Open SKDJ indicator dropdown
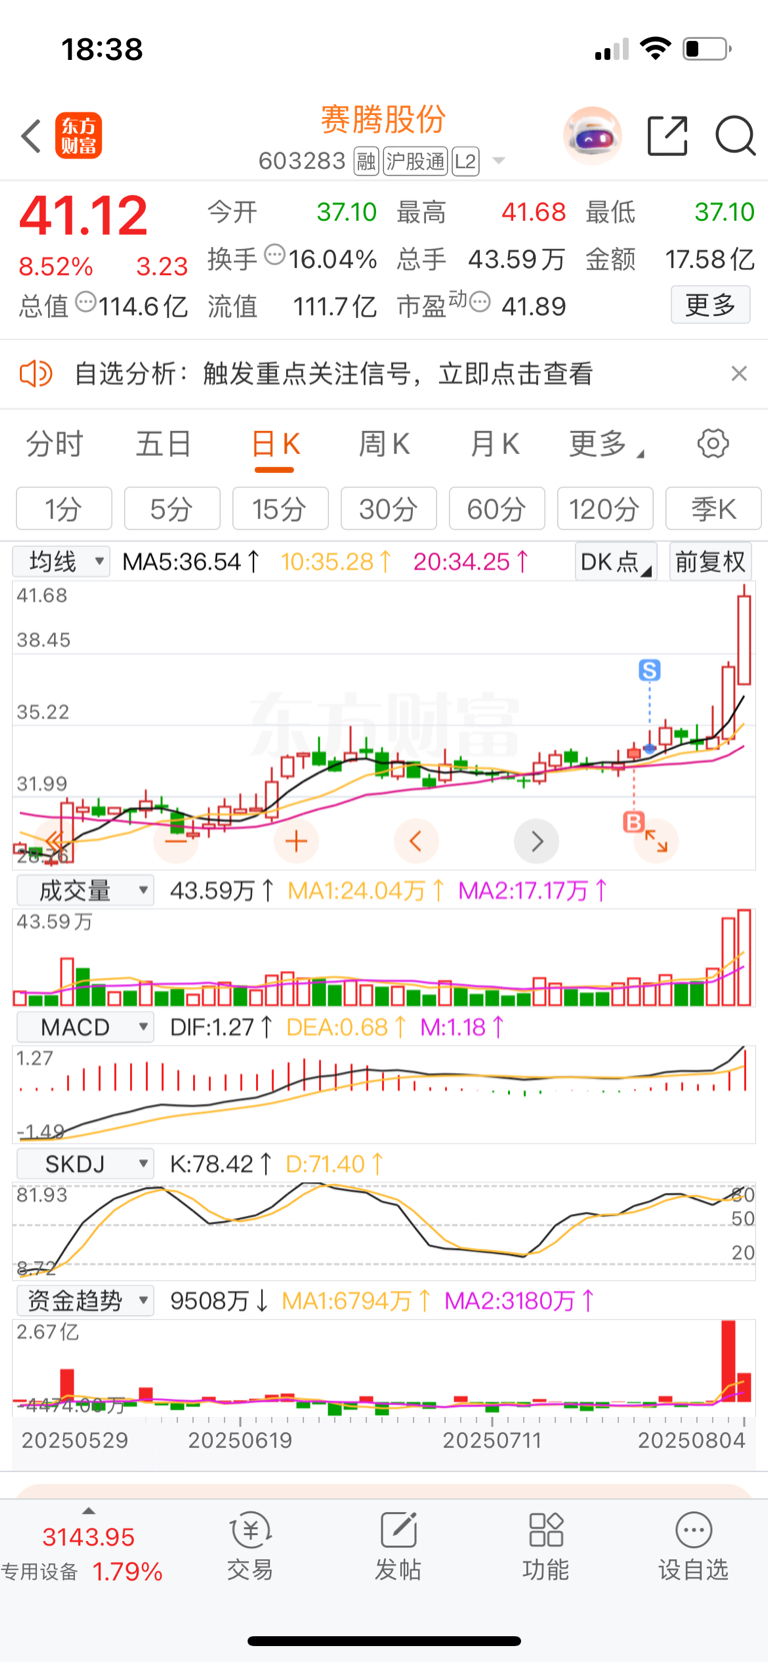This screenshot has height=1663, width=768. point(85,1164)
